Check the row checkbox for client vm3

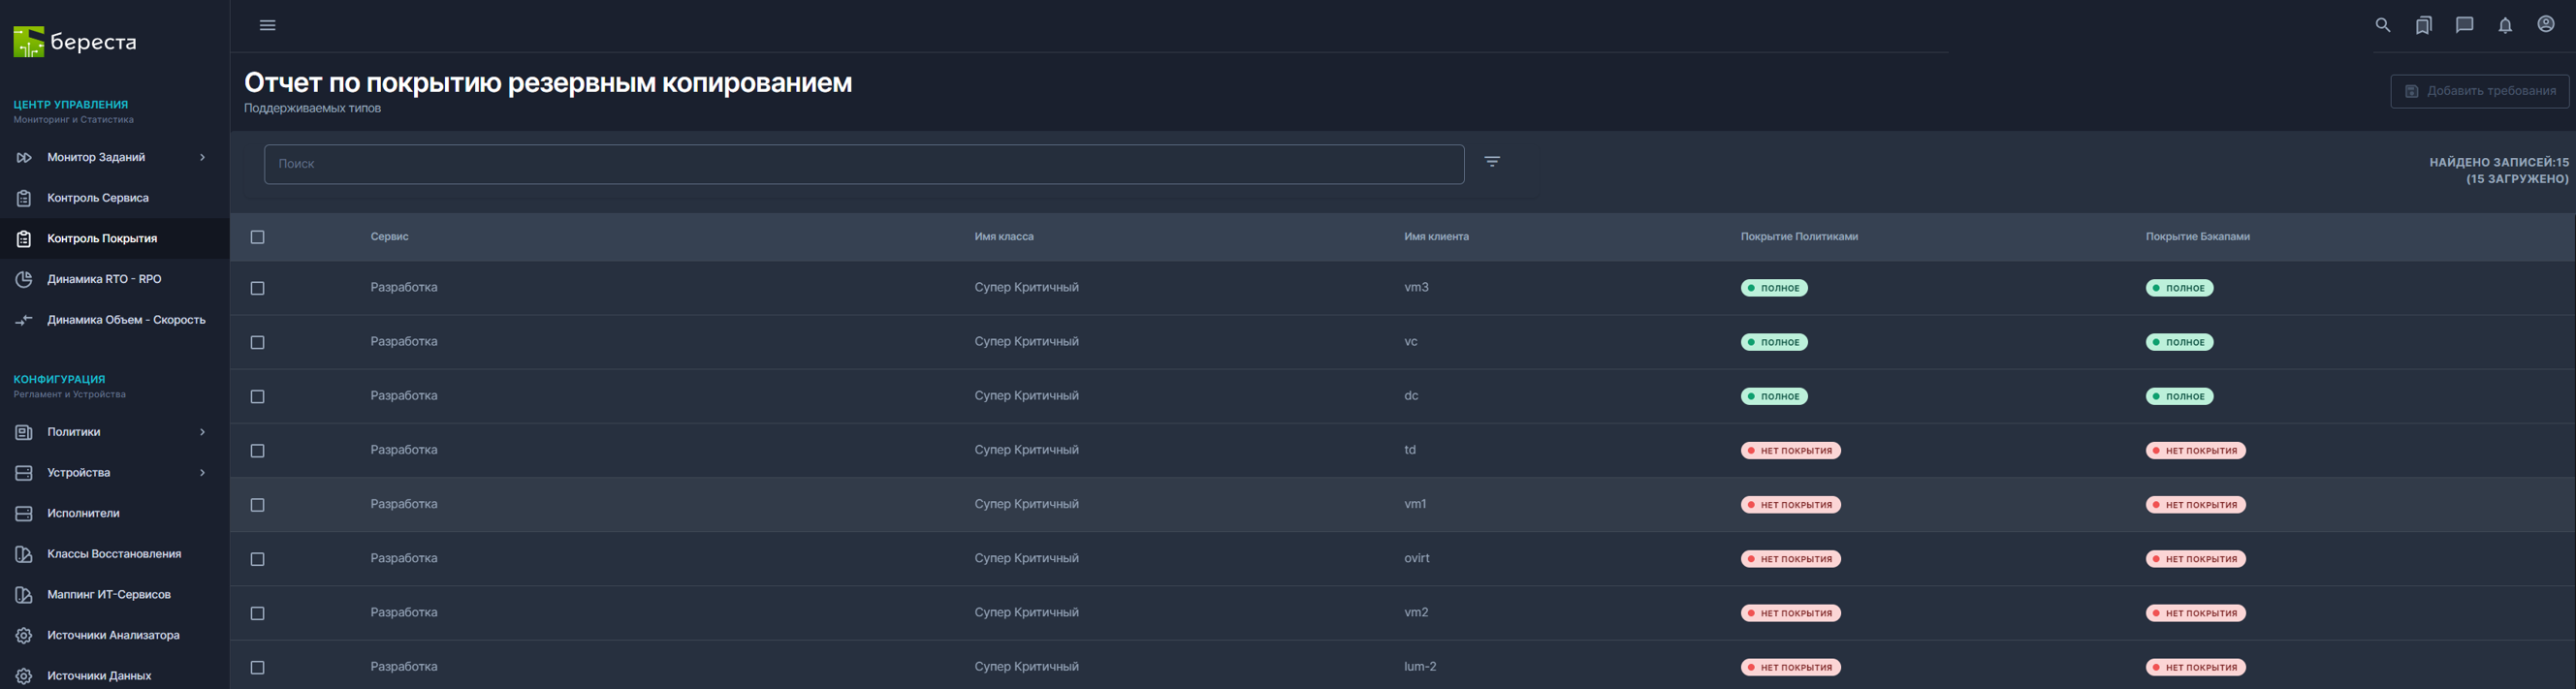(x=257, y=288)
